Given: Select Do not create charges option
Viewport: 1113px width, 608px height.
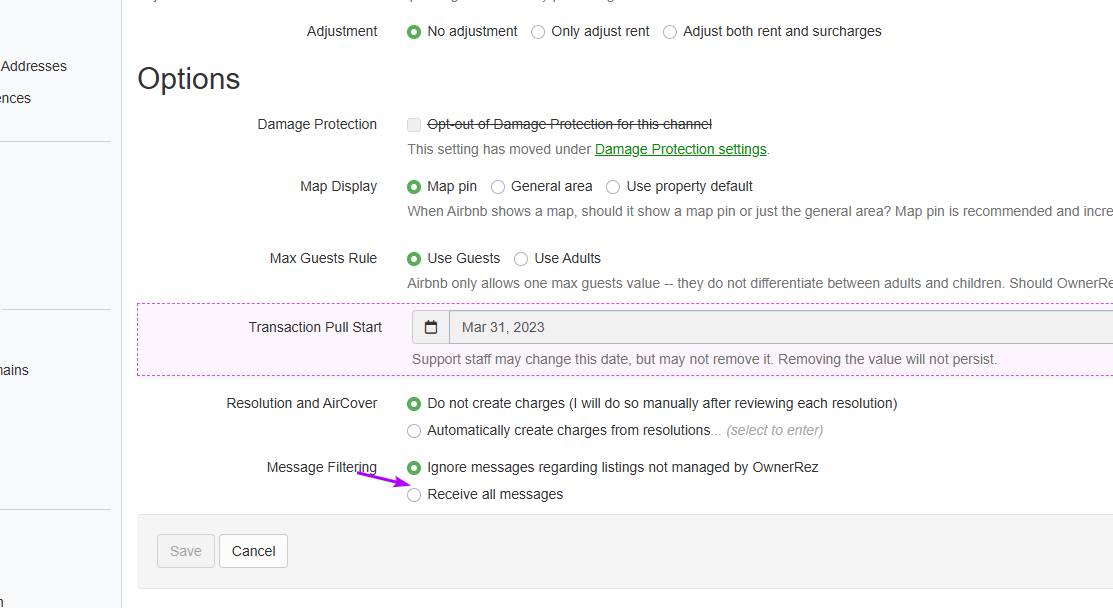Looking at the screenshot, I should point(414,404).
